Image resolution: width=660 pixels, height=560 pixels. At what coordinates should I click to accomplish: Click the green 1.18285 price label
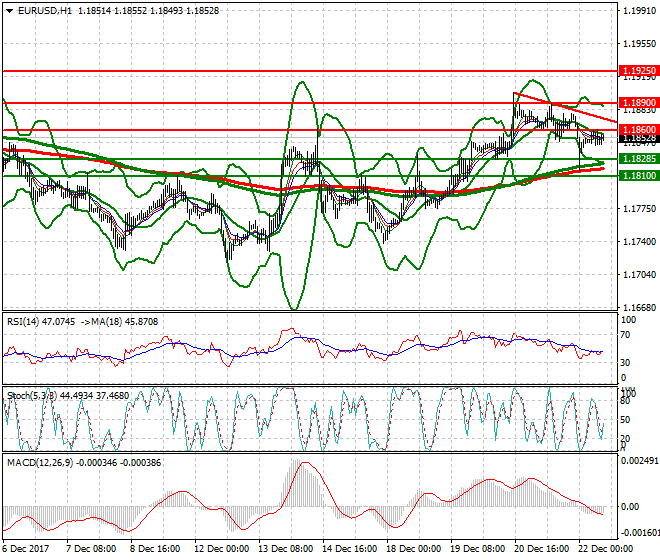click(x=639, y=159)
